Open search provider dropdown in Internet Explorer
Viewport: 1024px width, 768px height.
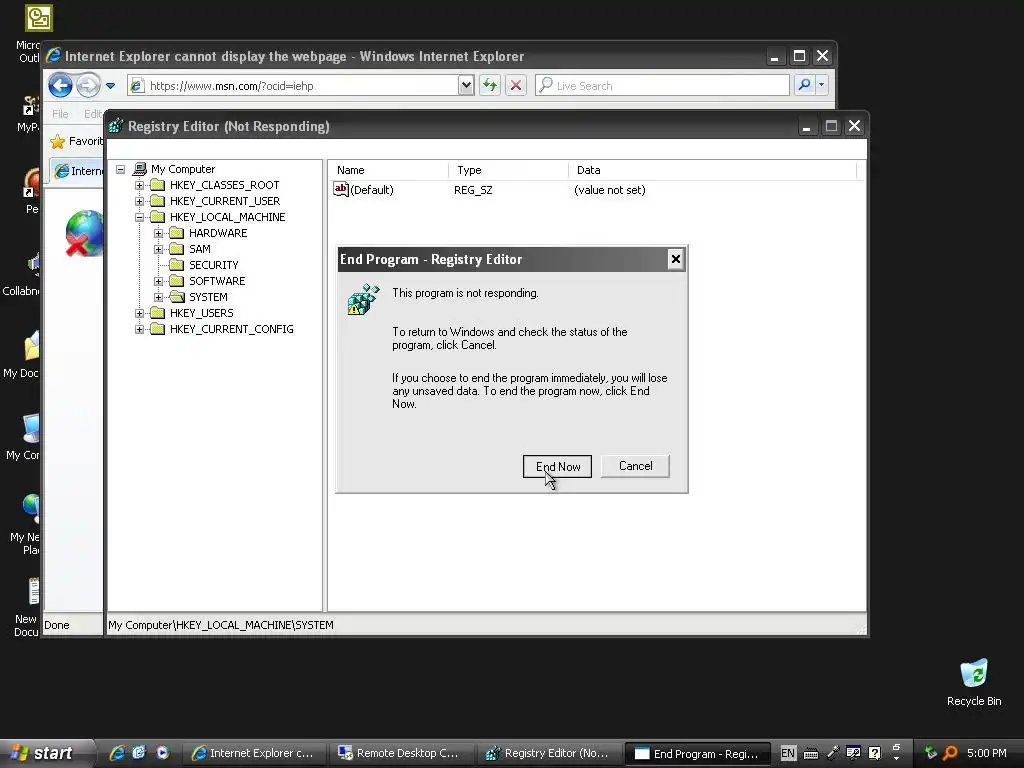point(822,85)
